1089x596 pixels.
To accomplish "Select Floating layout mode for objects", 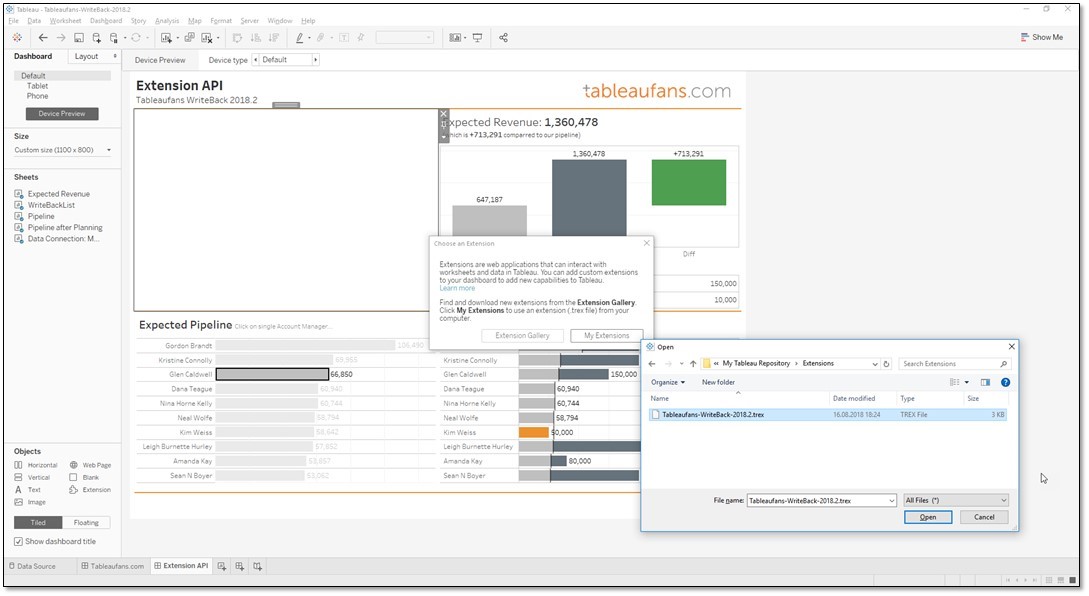I will coord(86,522).
